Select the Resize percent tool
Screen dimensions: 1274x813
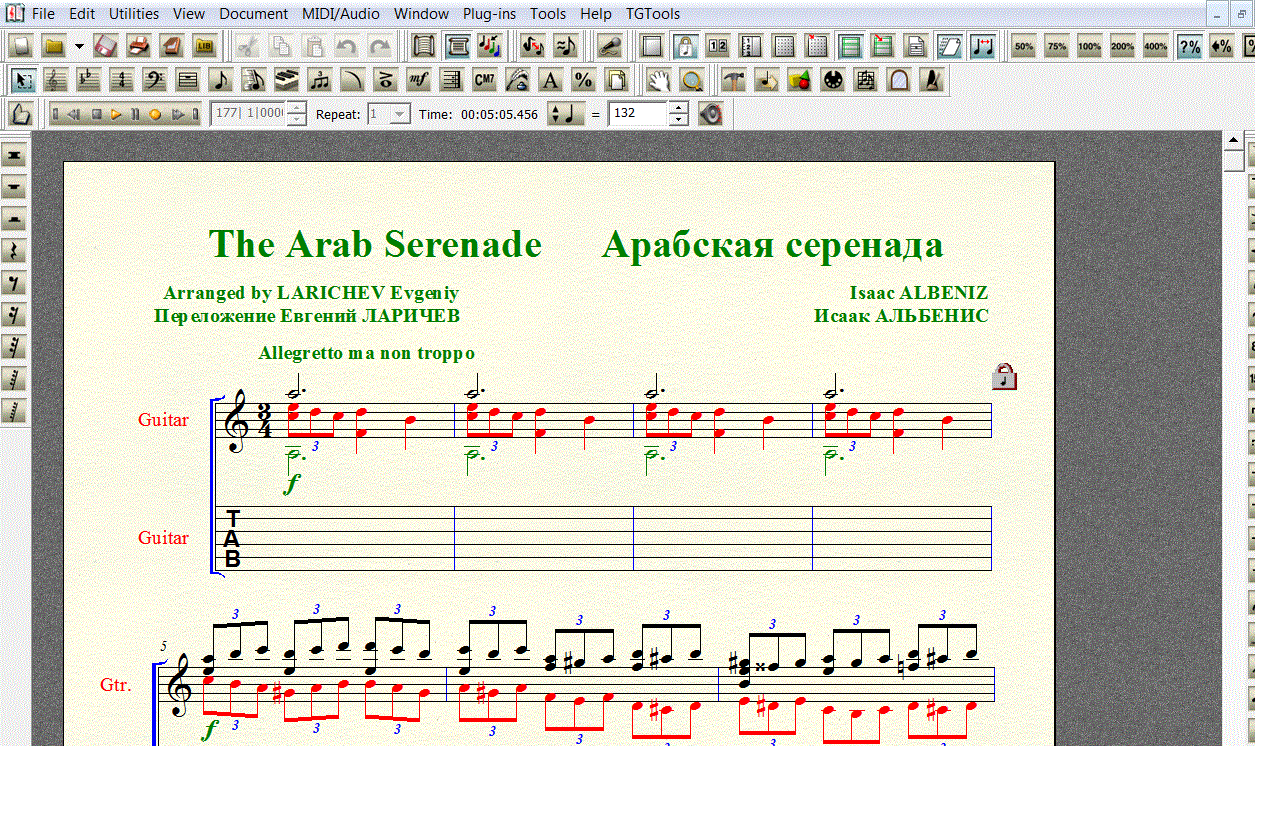[584, 80]
